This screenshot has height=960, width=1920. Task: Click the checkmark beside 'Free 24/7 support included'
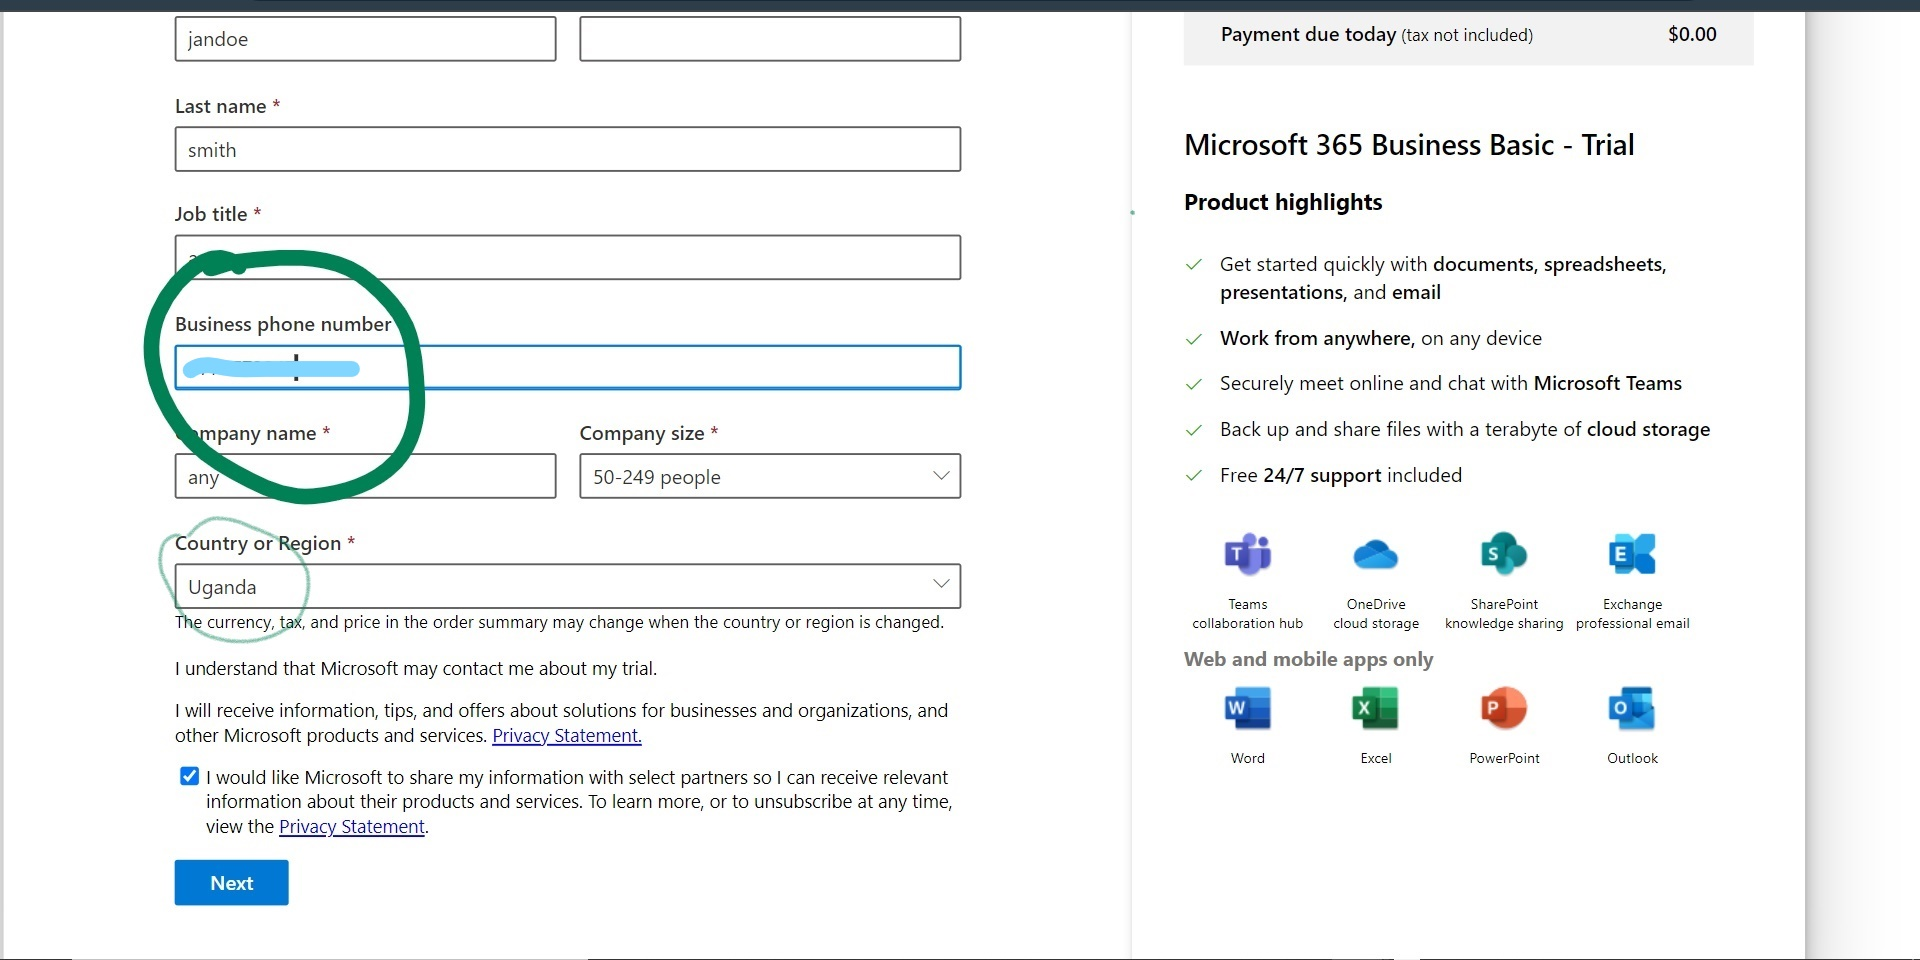pyautogui.click(x=1193, y=476)
